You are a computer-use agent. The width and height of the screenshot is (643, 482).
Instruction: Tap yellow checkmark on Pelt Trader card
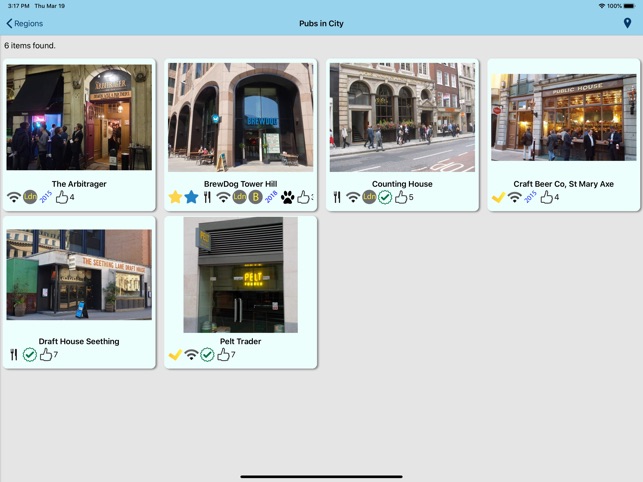pyautogui.click(x=175, y=355)
